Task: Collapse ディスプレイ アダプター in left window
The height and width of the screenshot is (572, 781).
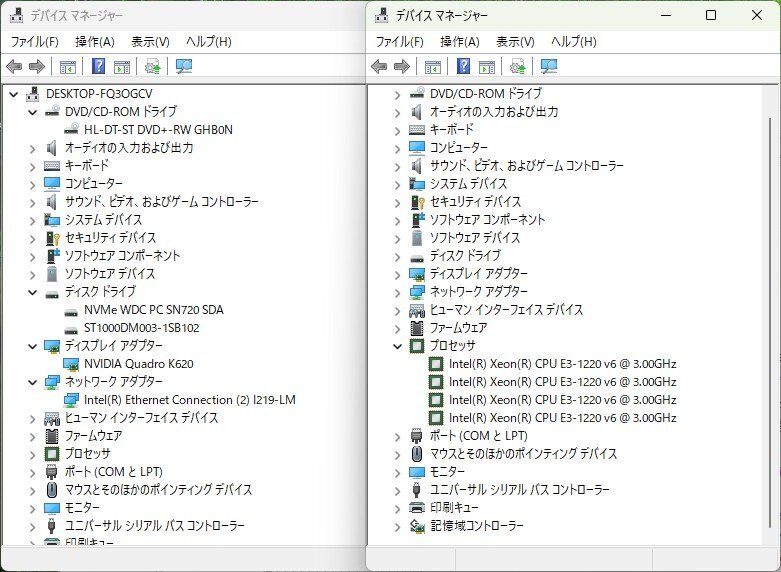Action: coord(32,346)
